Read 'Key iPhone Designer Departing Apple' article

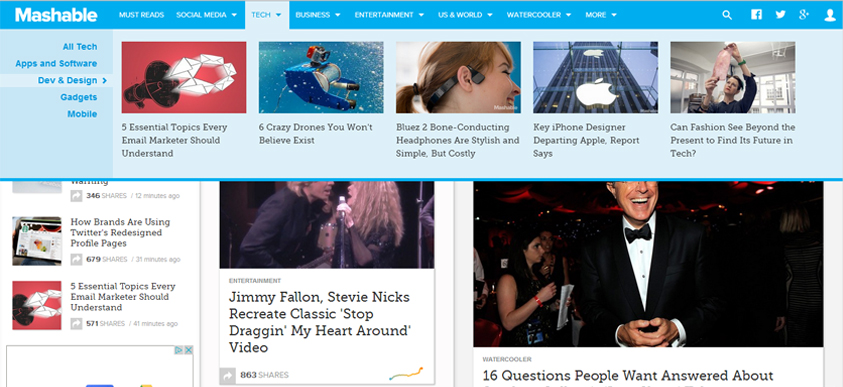click(586, 140)
